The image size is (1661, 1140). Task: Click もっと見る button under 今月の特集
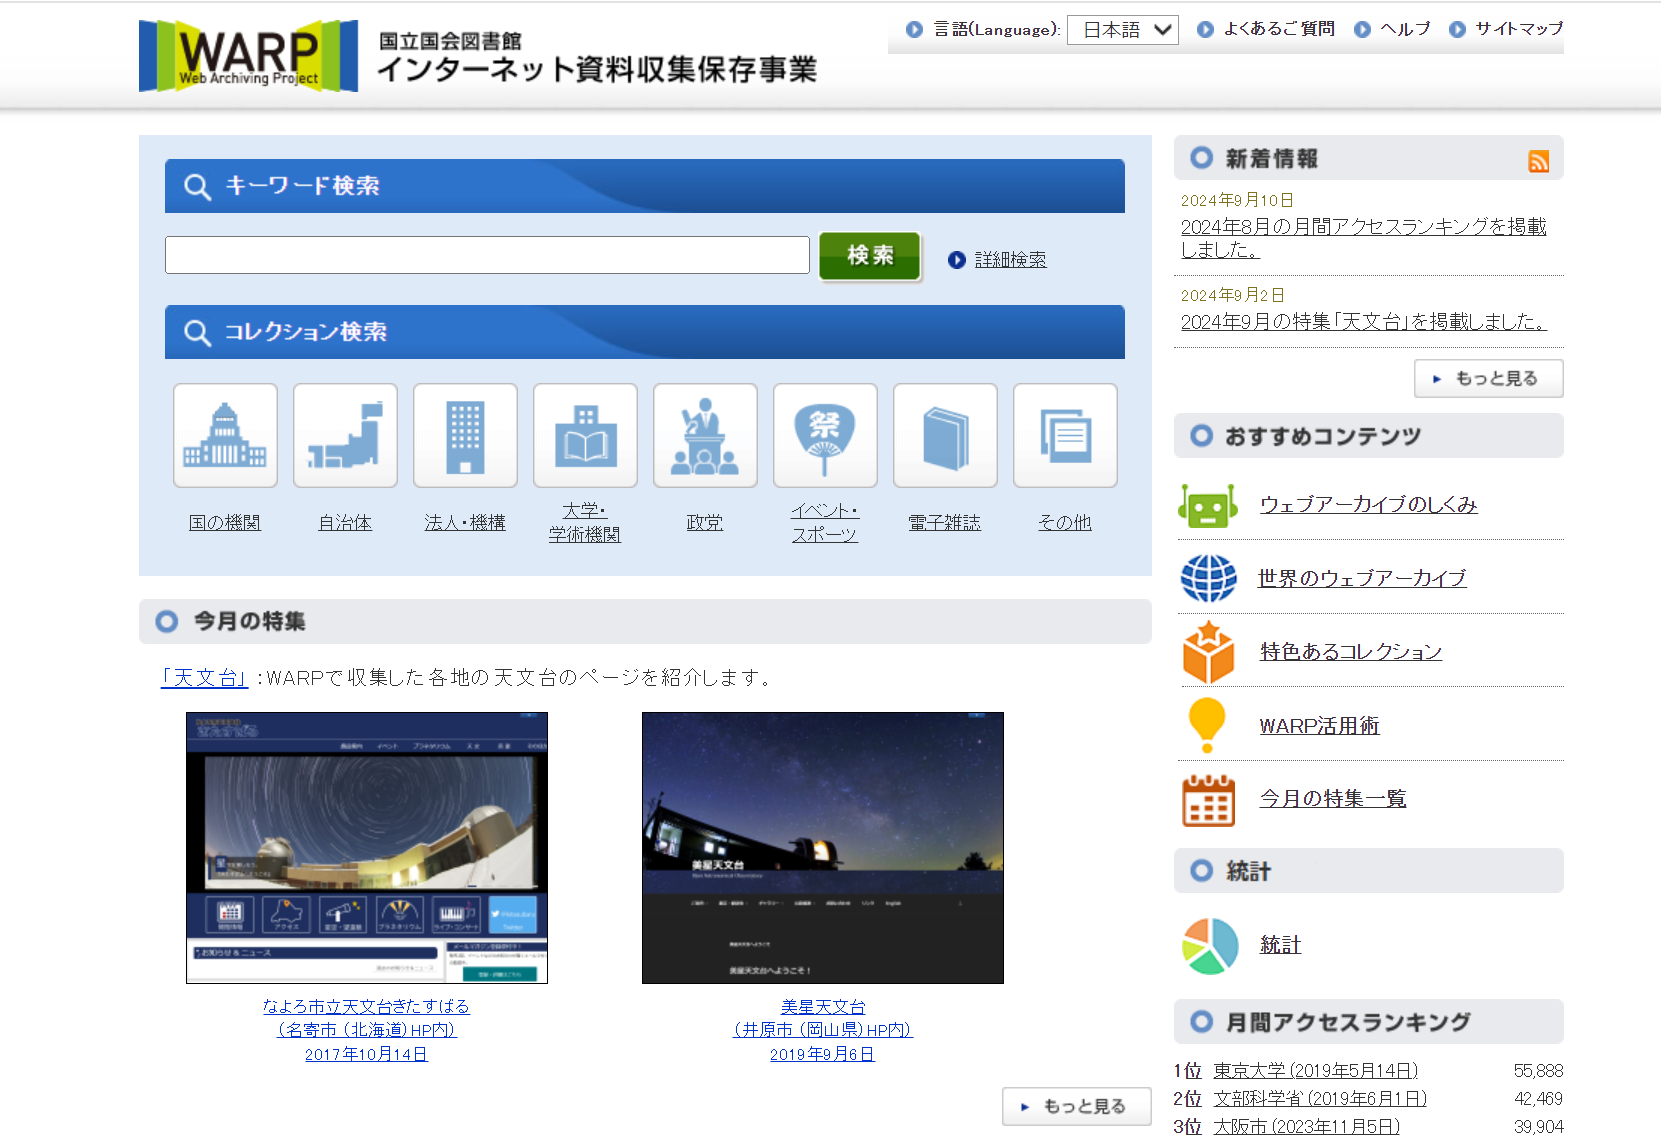coord(1077,1106)
